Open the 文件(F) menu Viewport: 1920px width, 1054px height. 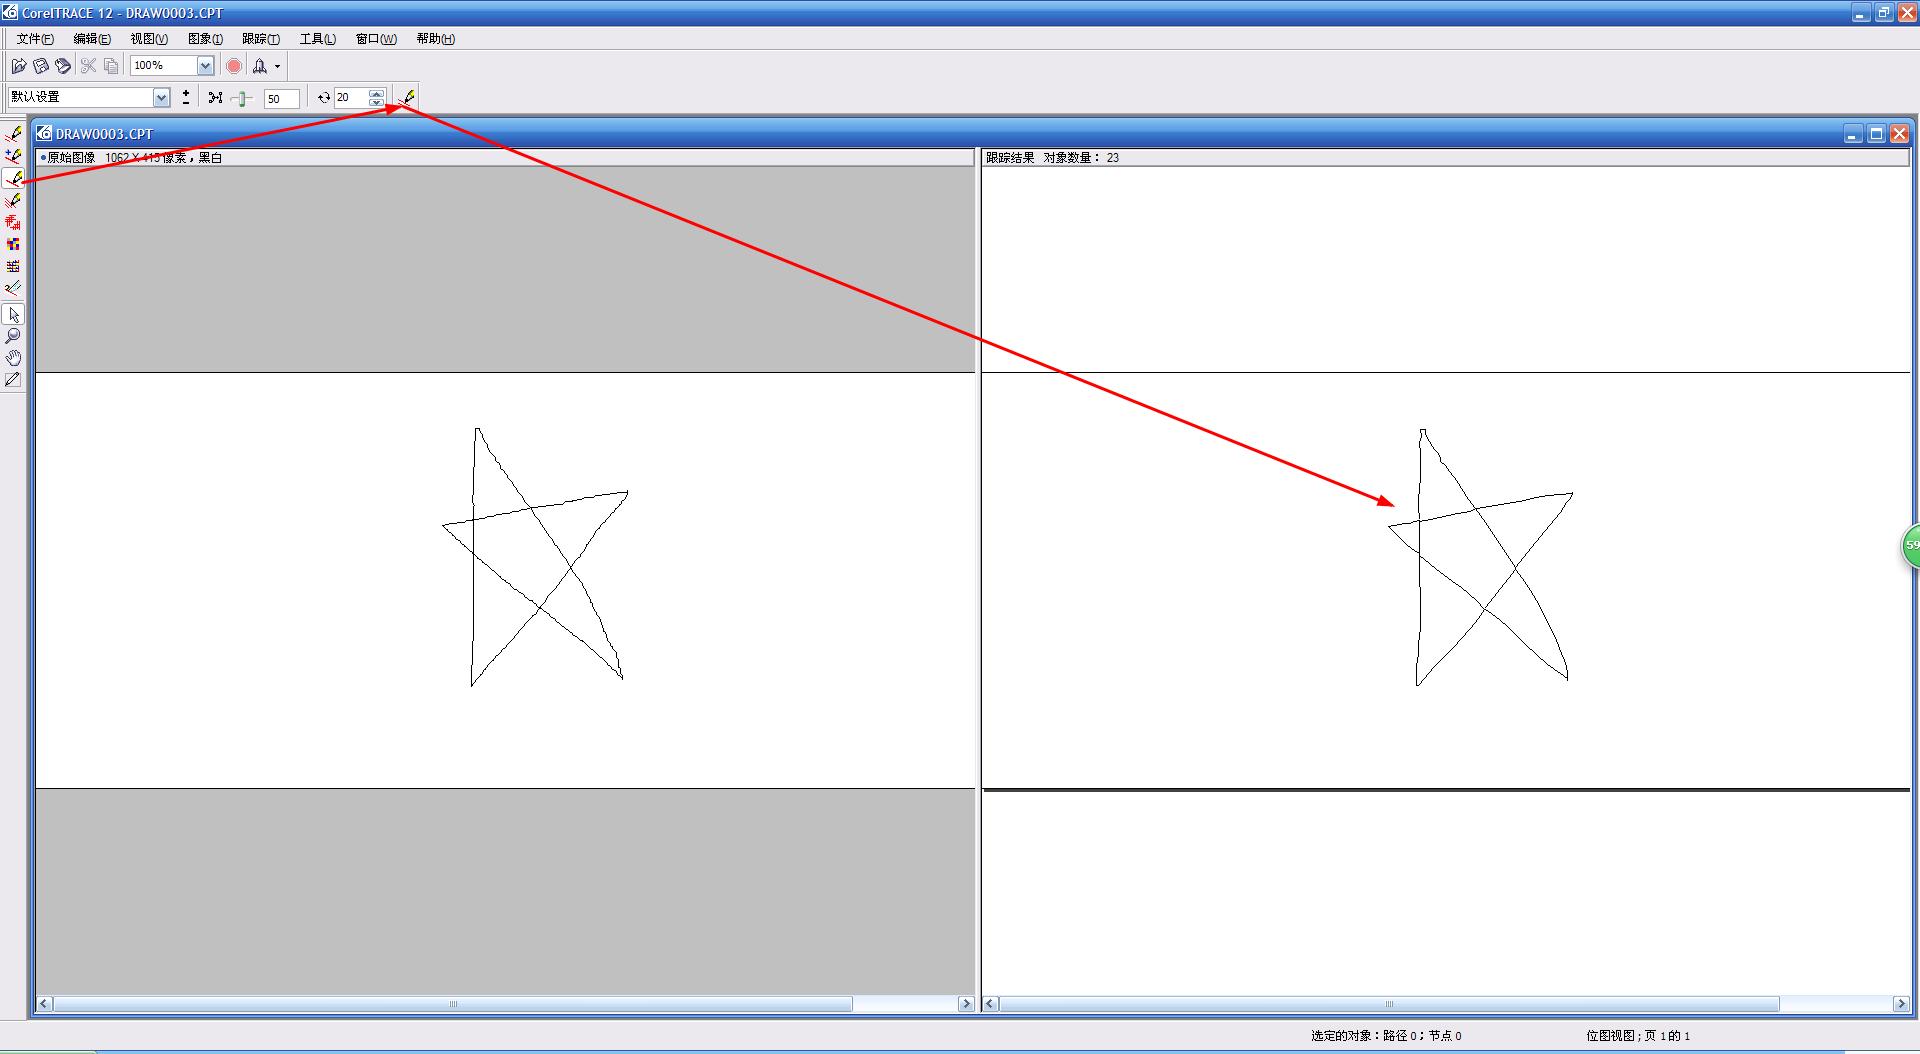[35, 39]
